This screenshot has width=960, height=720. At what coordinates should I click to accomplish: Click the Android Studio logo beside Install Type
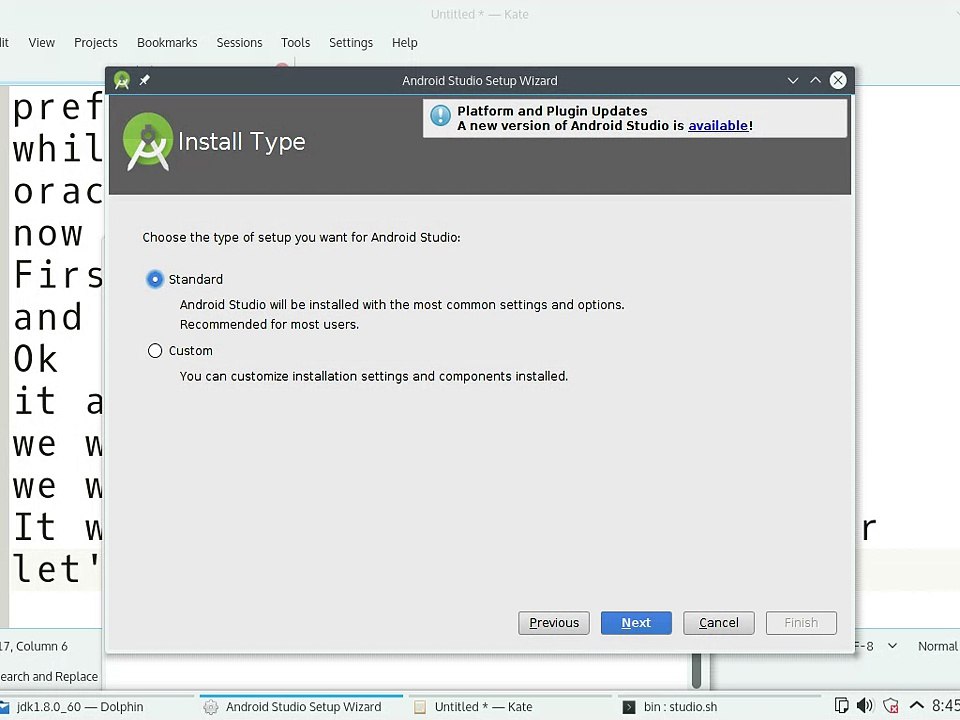click(148, 142)
